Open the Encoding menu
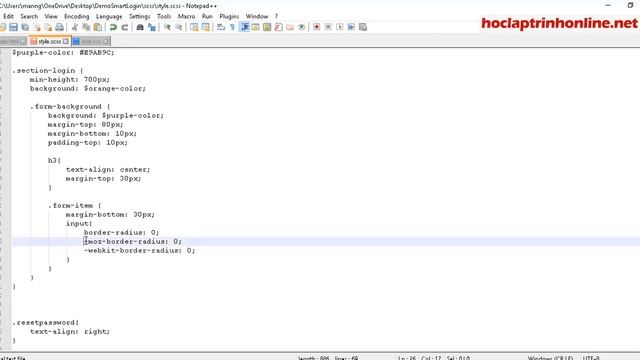The height and width of the screenshot is (360, 640). tap(76, 16)
